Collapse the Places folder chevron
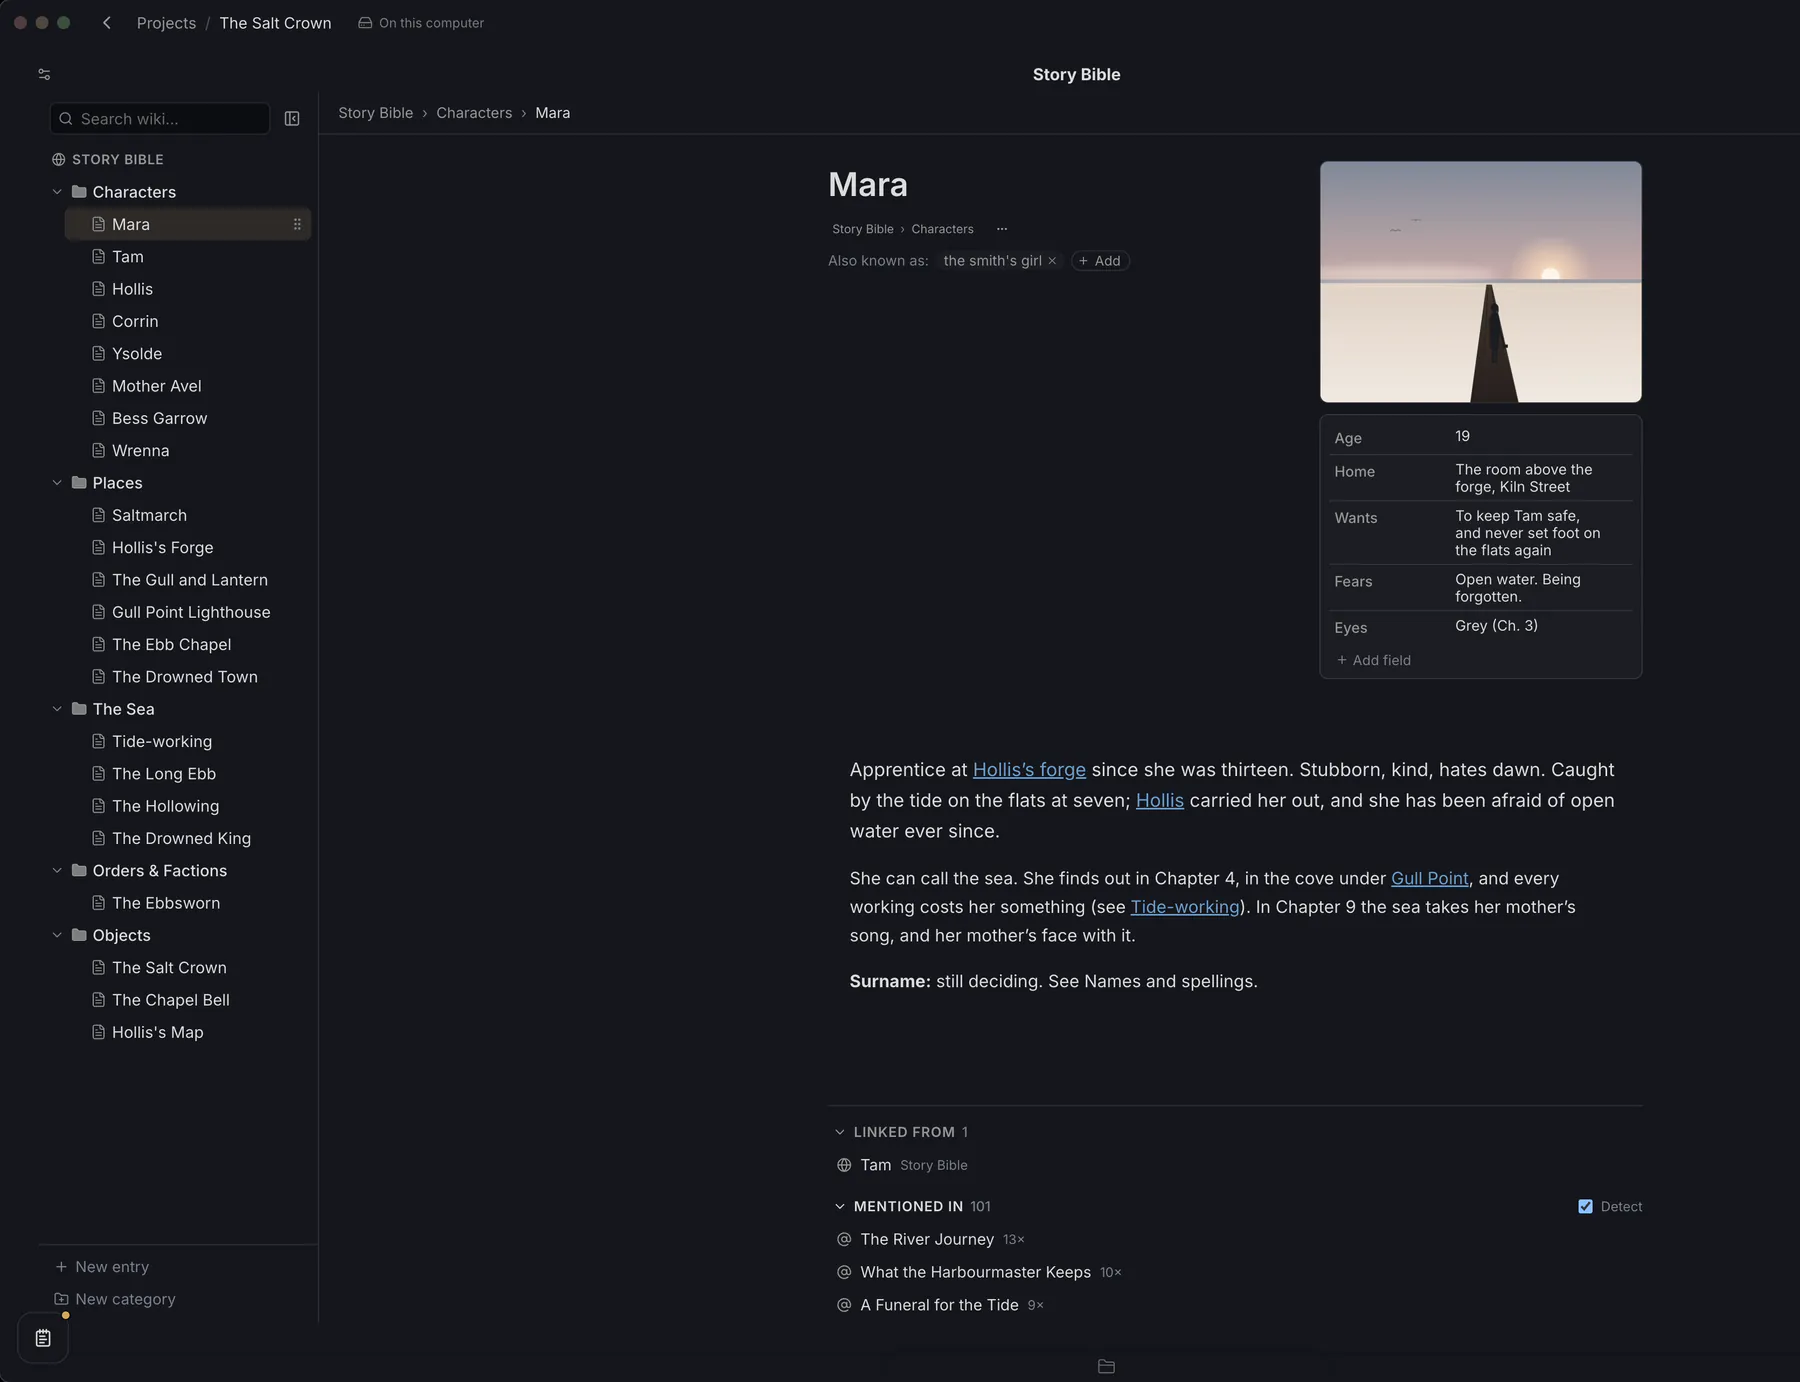Image resolution: width=1800 pixels, height=1382 pixels. pos(57,483)
